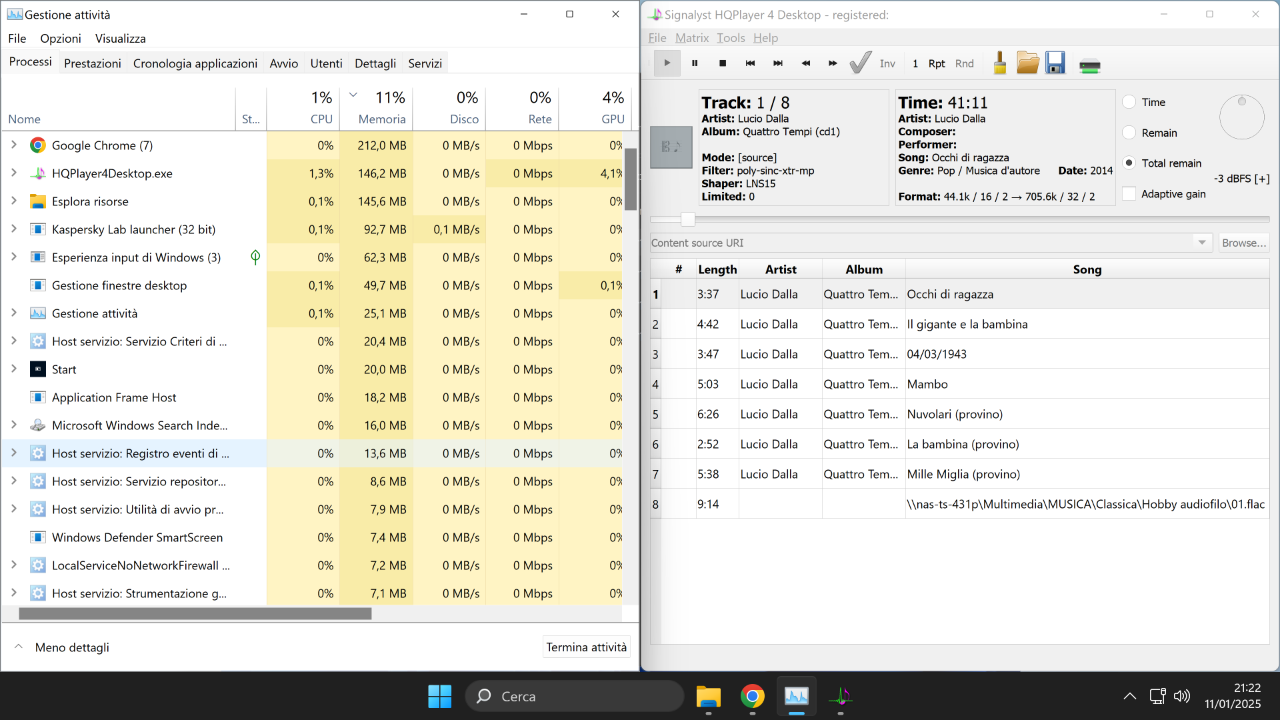The width and height of the screenshot is (1280, 720).
Task: Expand the HQPlayer4Desktop.exe process row
Action: pyautogui.click(x=13, y=173)
